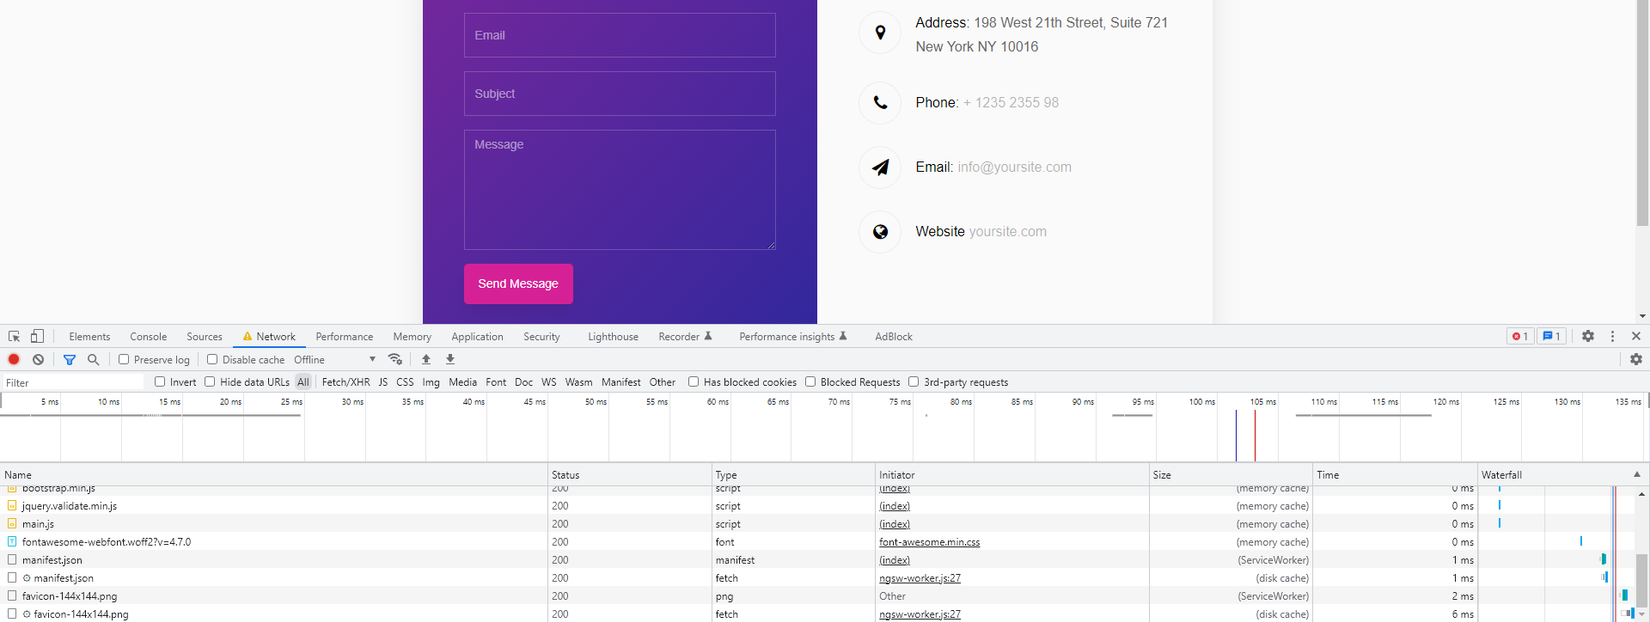Stop recording network log with red button
The width and height of the screenshot is (1650, 622).
(14, 360)
